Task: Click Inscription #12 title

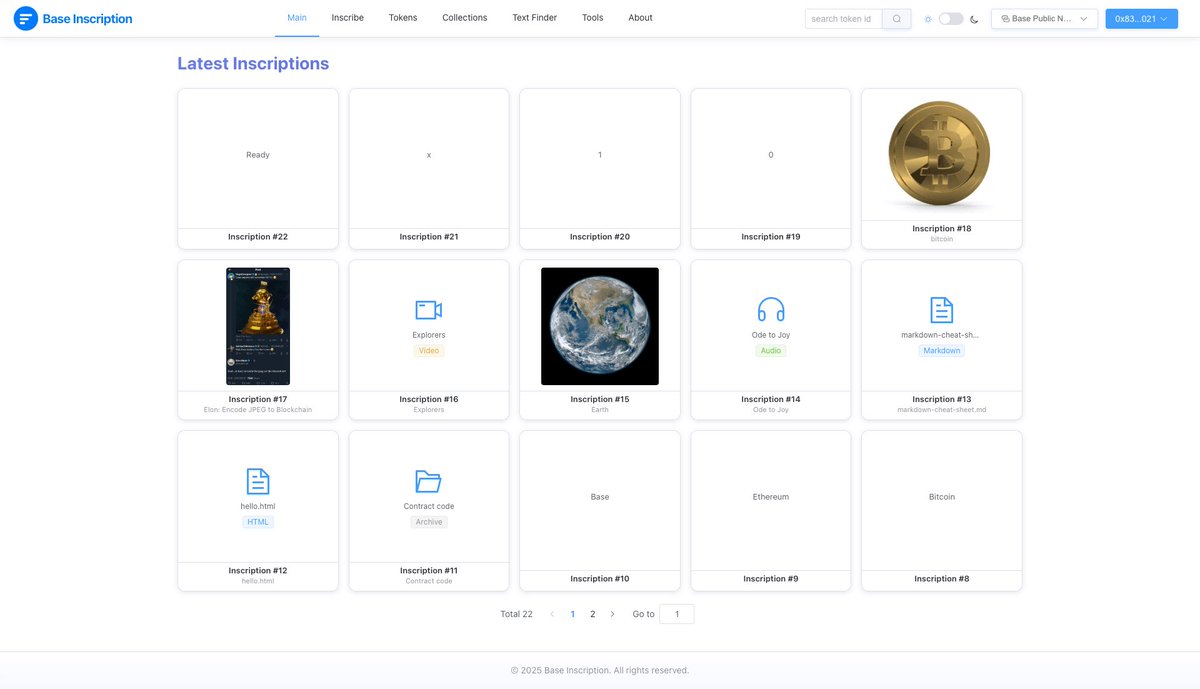Action: click(x=258, y=570)
